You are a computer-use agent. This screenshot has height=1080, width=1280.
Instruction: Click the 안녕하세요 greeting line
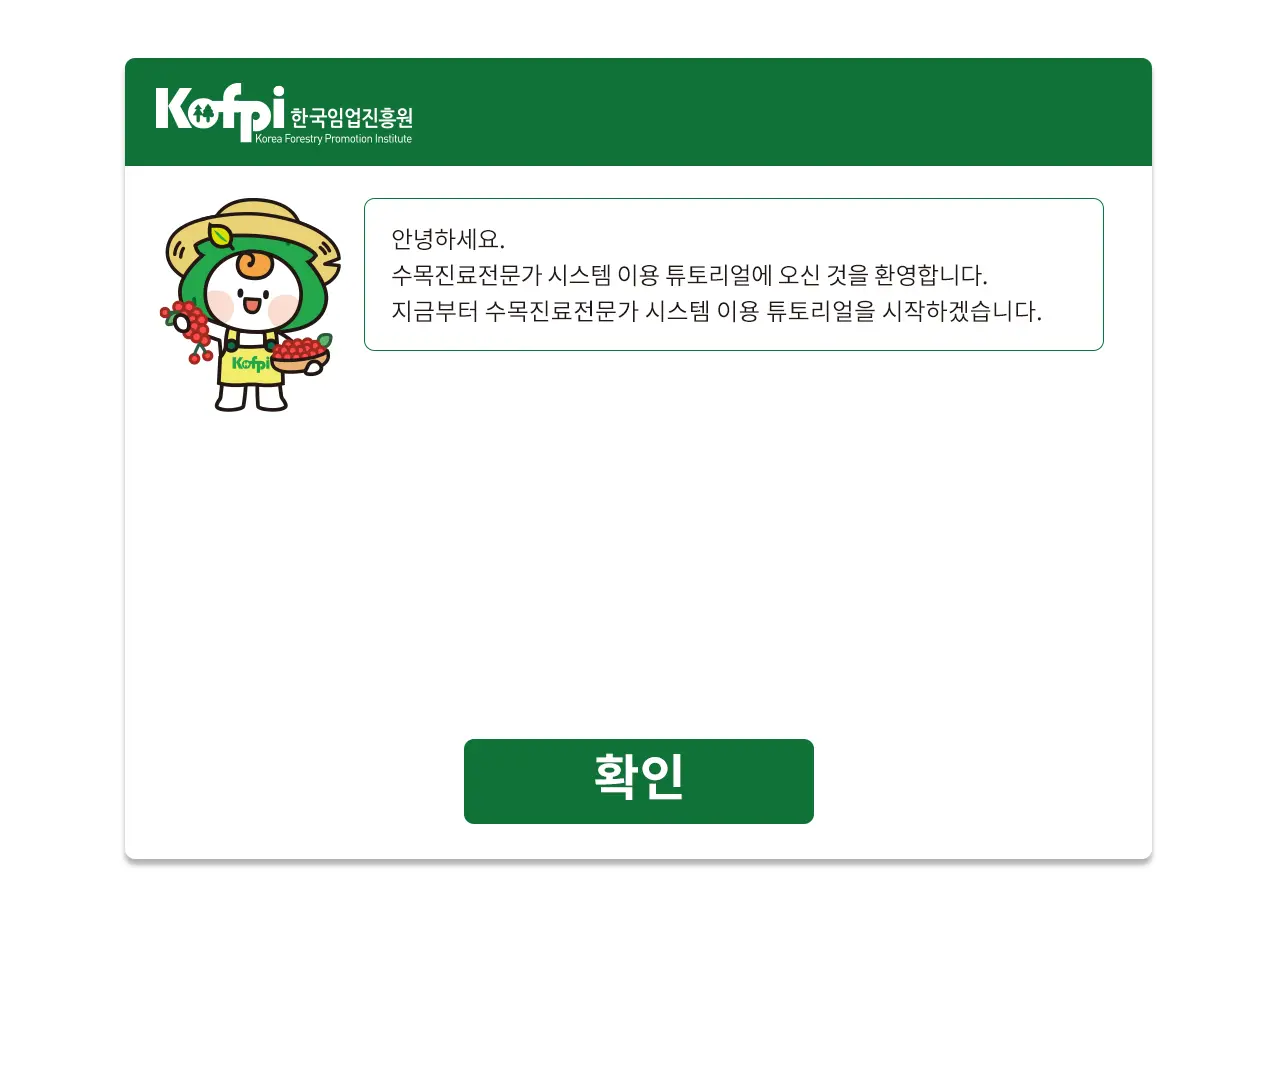coord(448,239)
